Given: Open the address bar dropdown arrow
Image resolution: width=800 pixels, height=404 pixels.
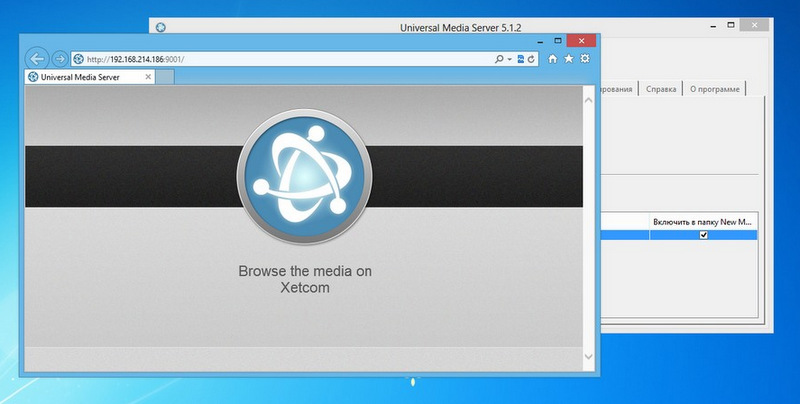Looking at the screenshot, I should pos(509,59).
